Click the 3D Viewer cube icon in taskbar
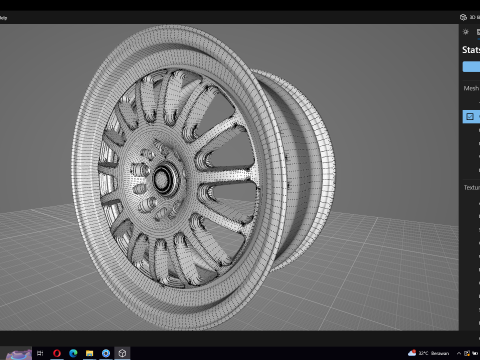Viewport: 480px width, 360px height. 122,353
